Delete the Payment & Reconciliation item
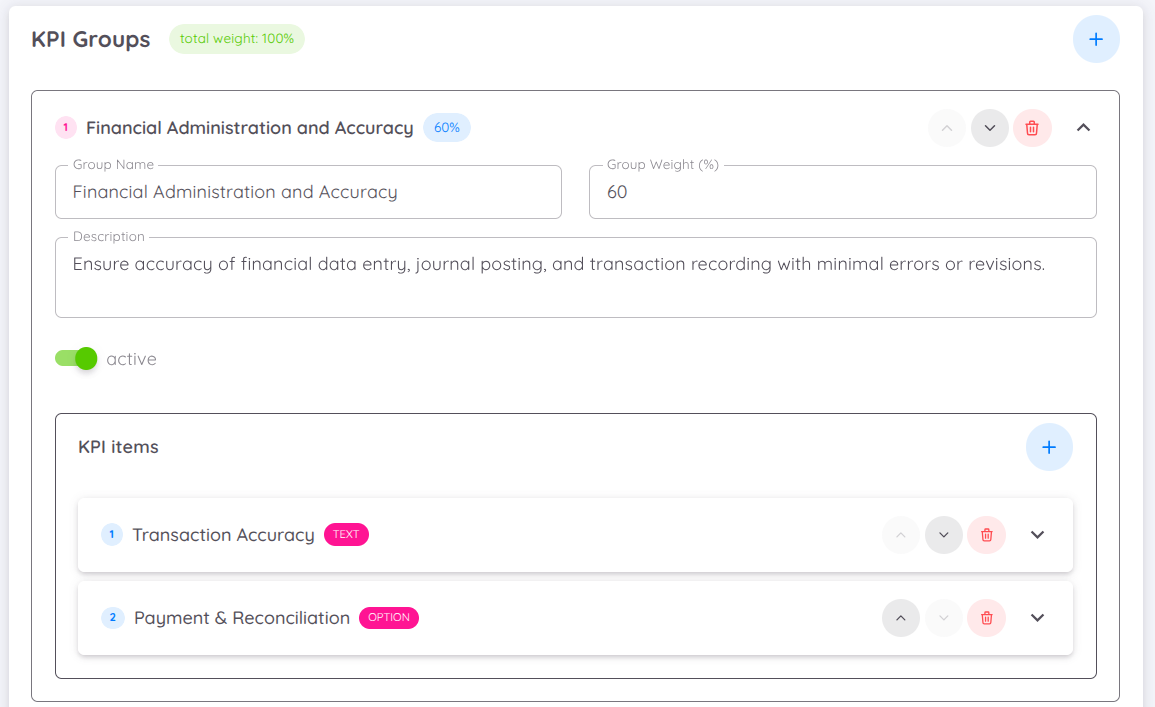This screenshot has height=707, width=1155. click(x=986, y=618)
